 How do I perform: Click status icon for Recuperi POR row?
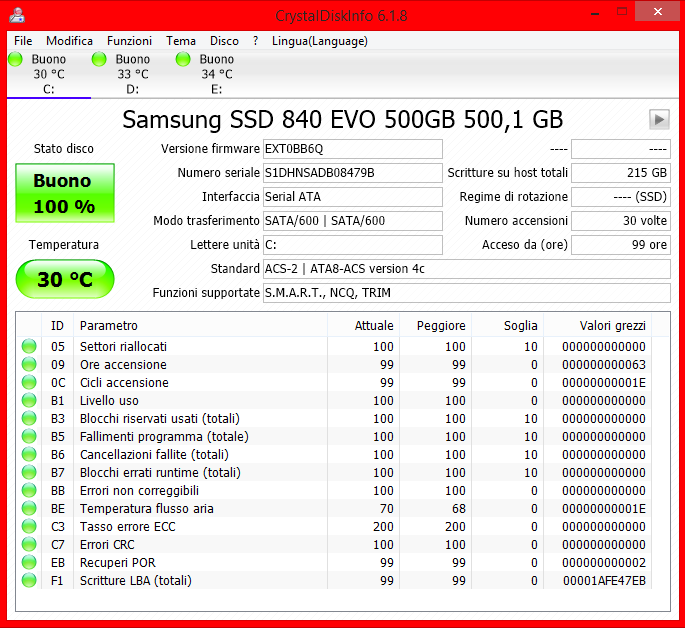tap(29, 562)
